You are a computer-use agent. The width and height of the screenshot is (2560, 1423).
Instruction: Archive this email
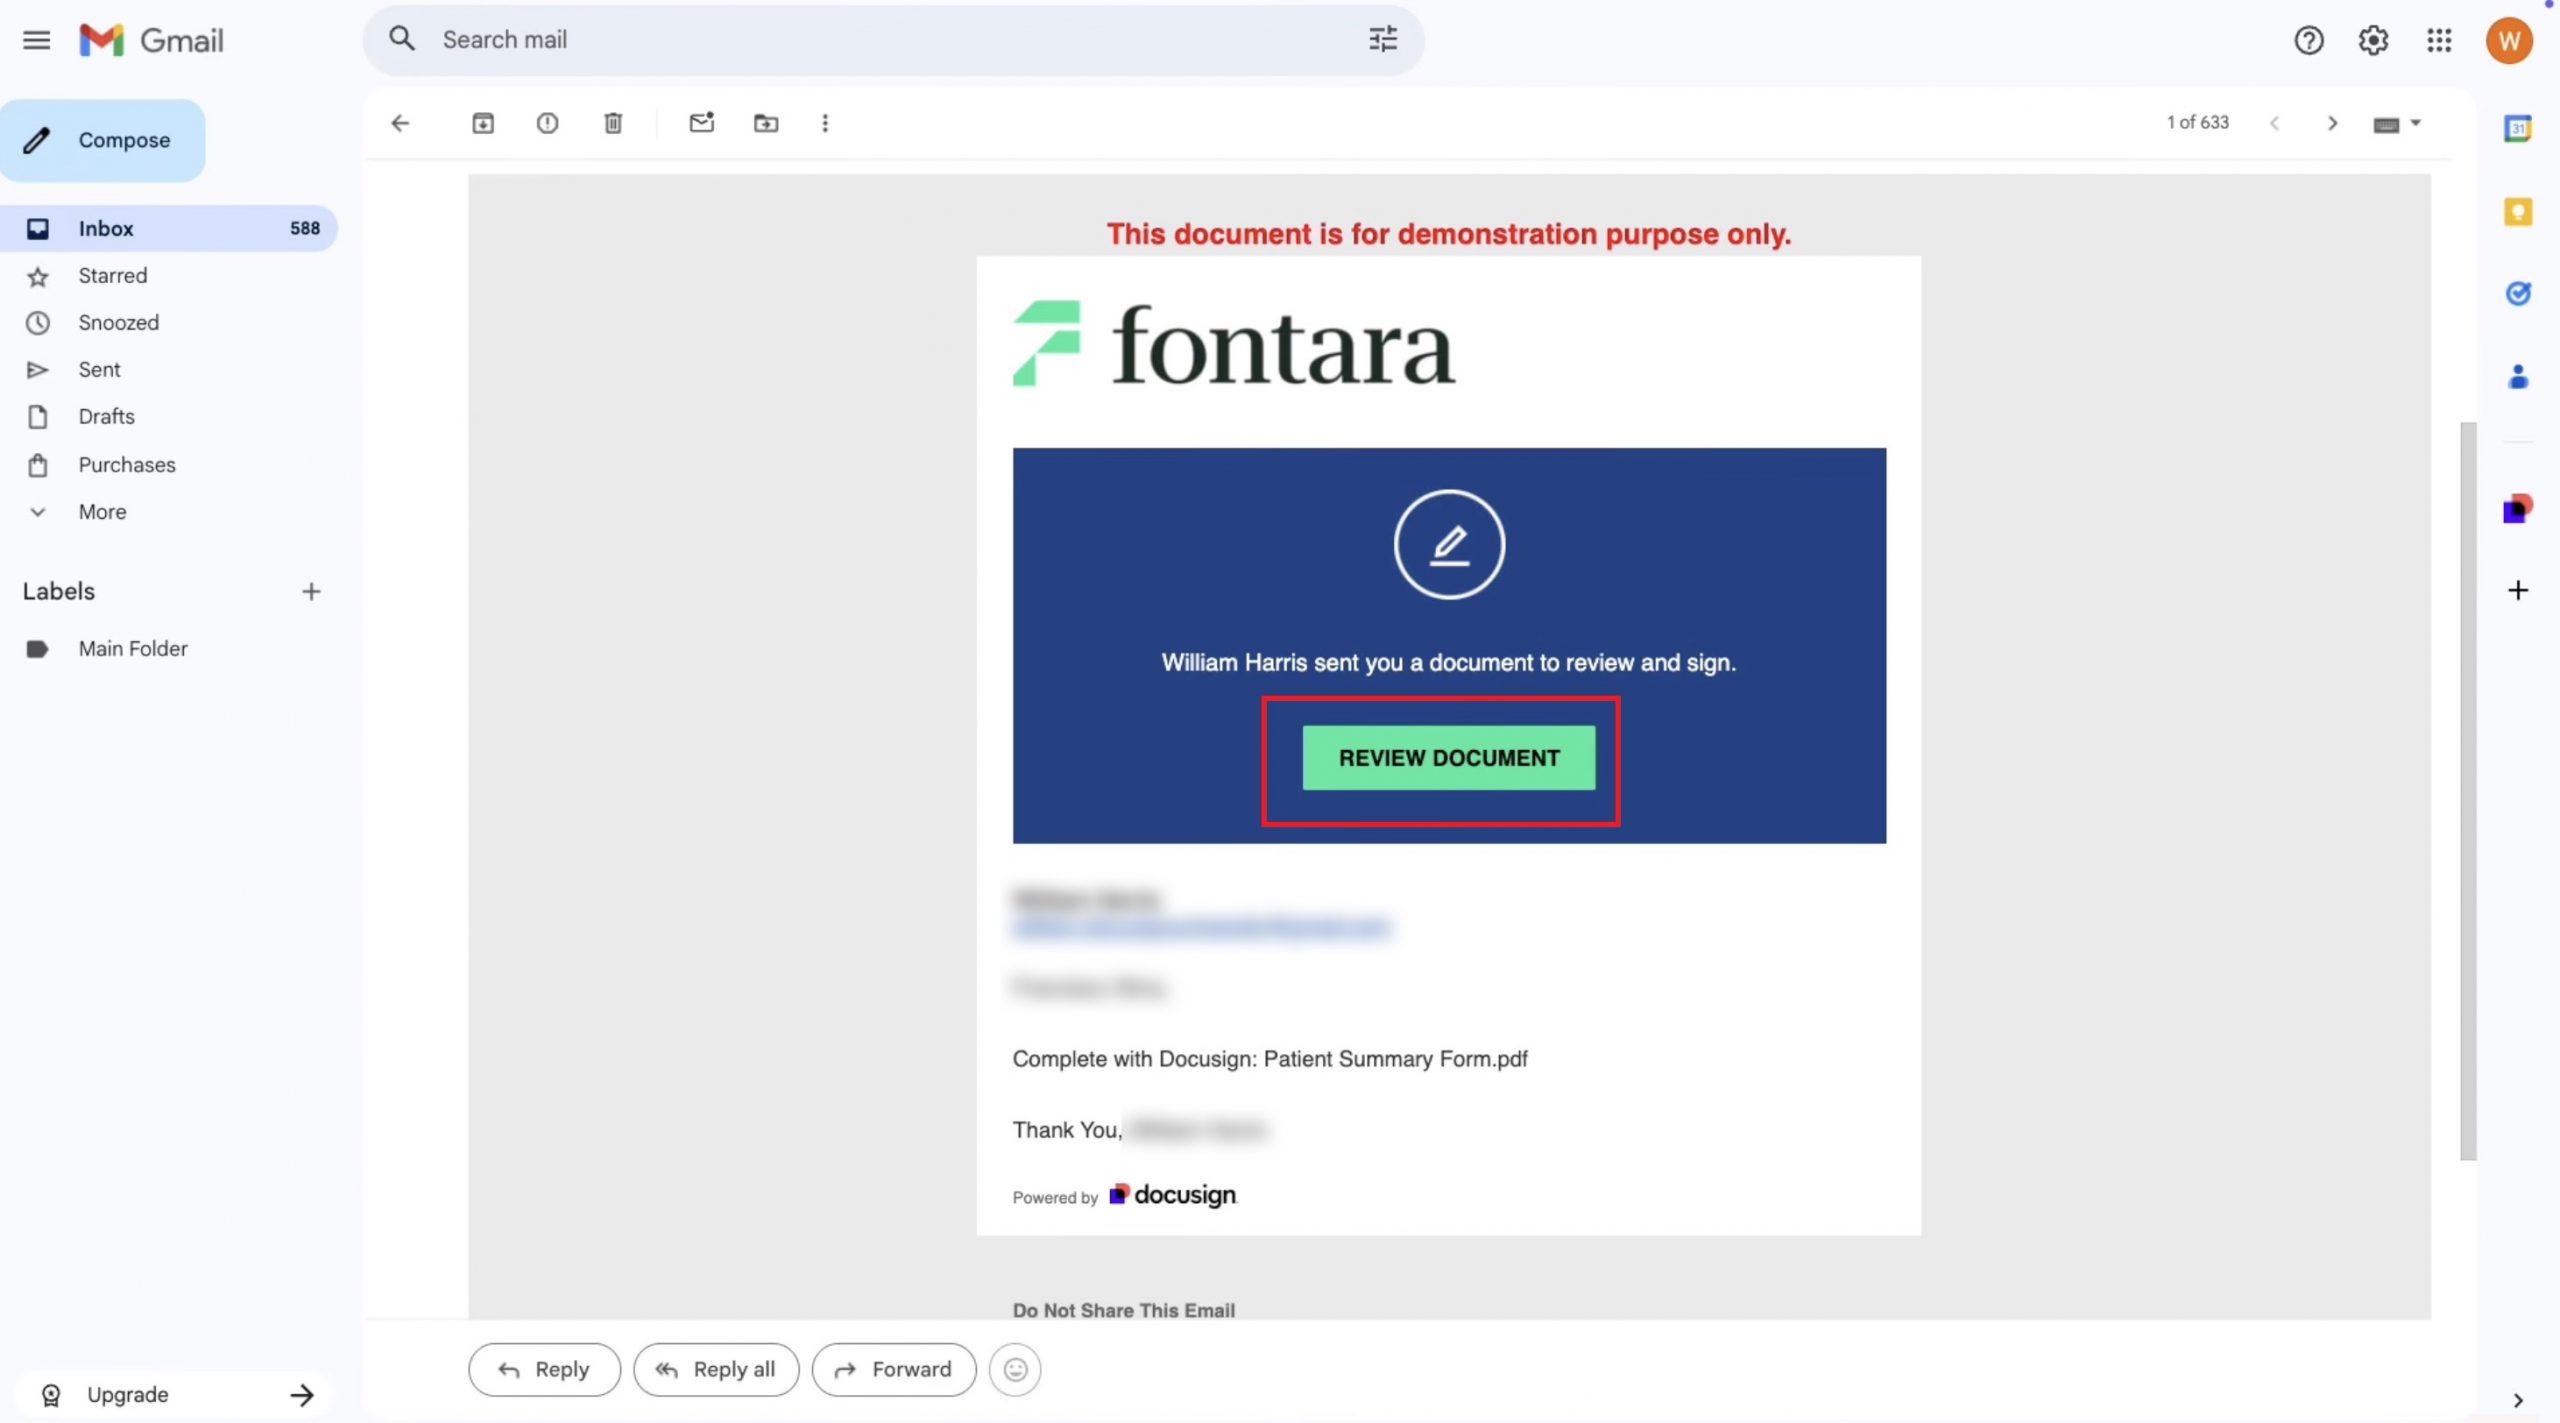pyautogui.click(x=483, y=123)
